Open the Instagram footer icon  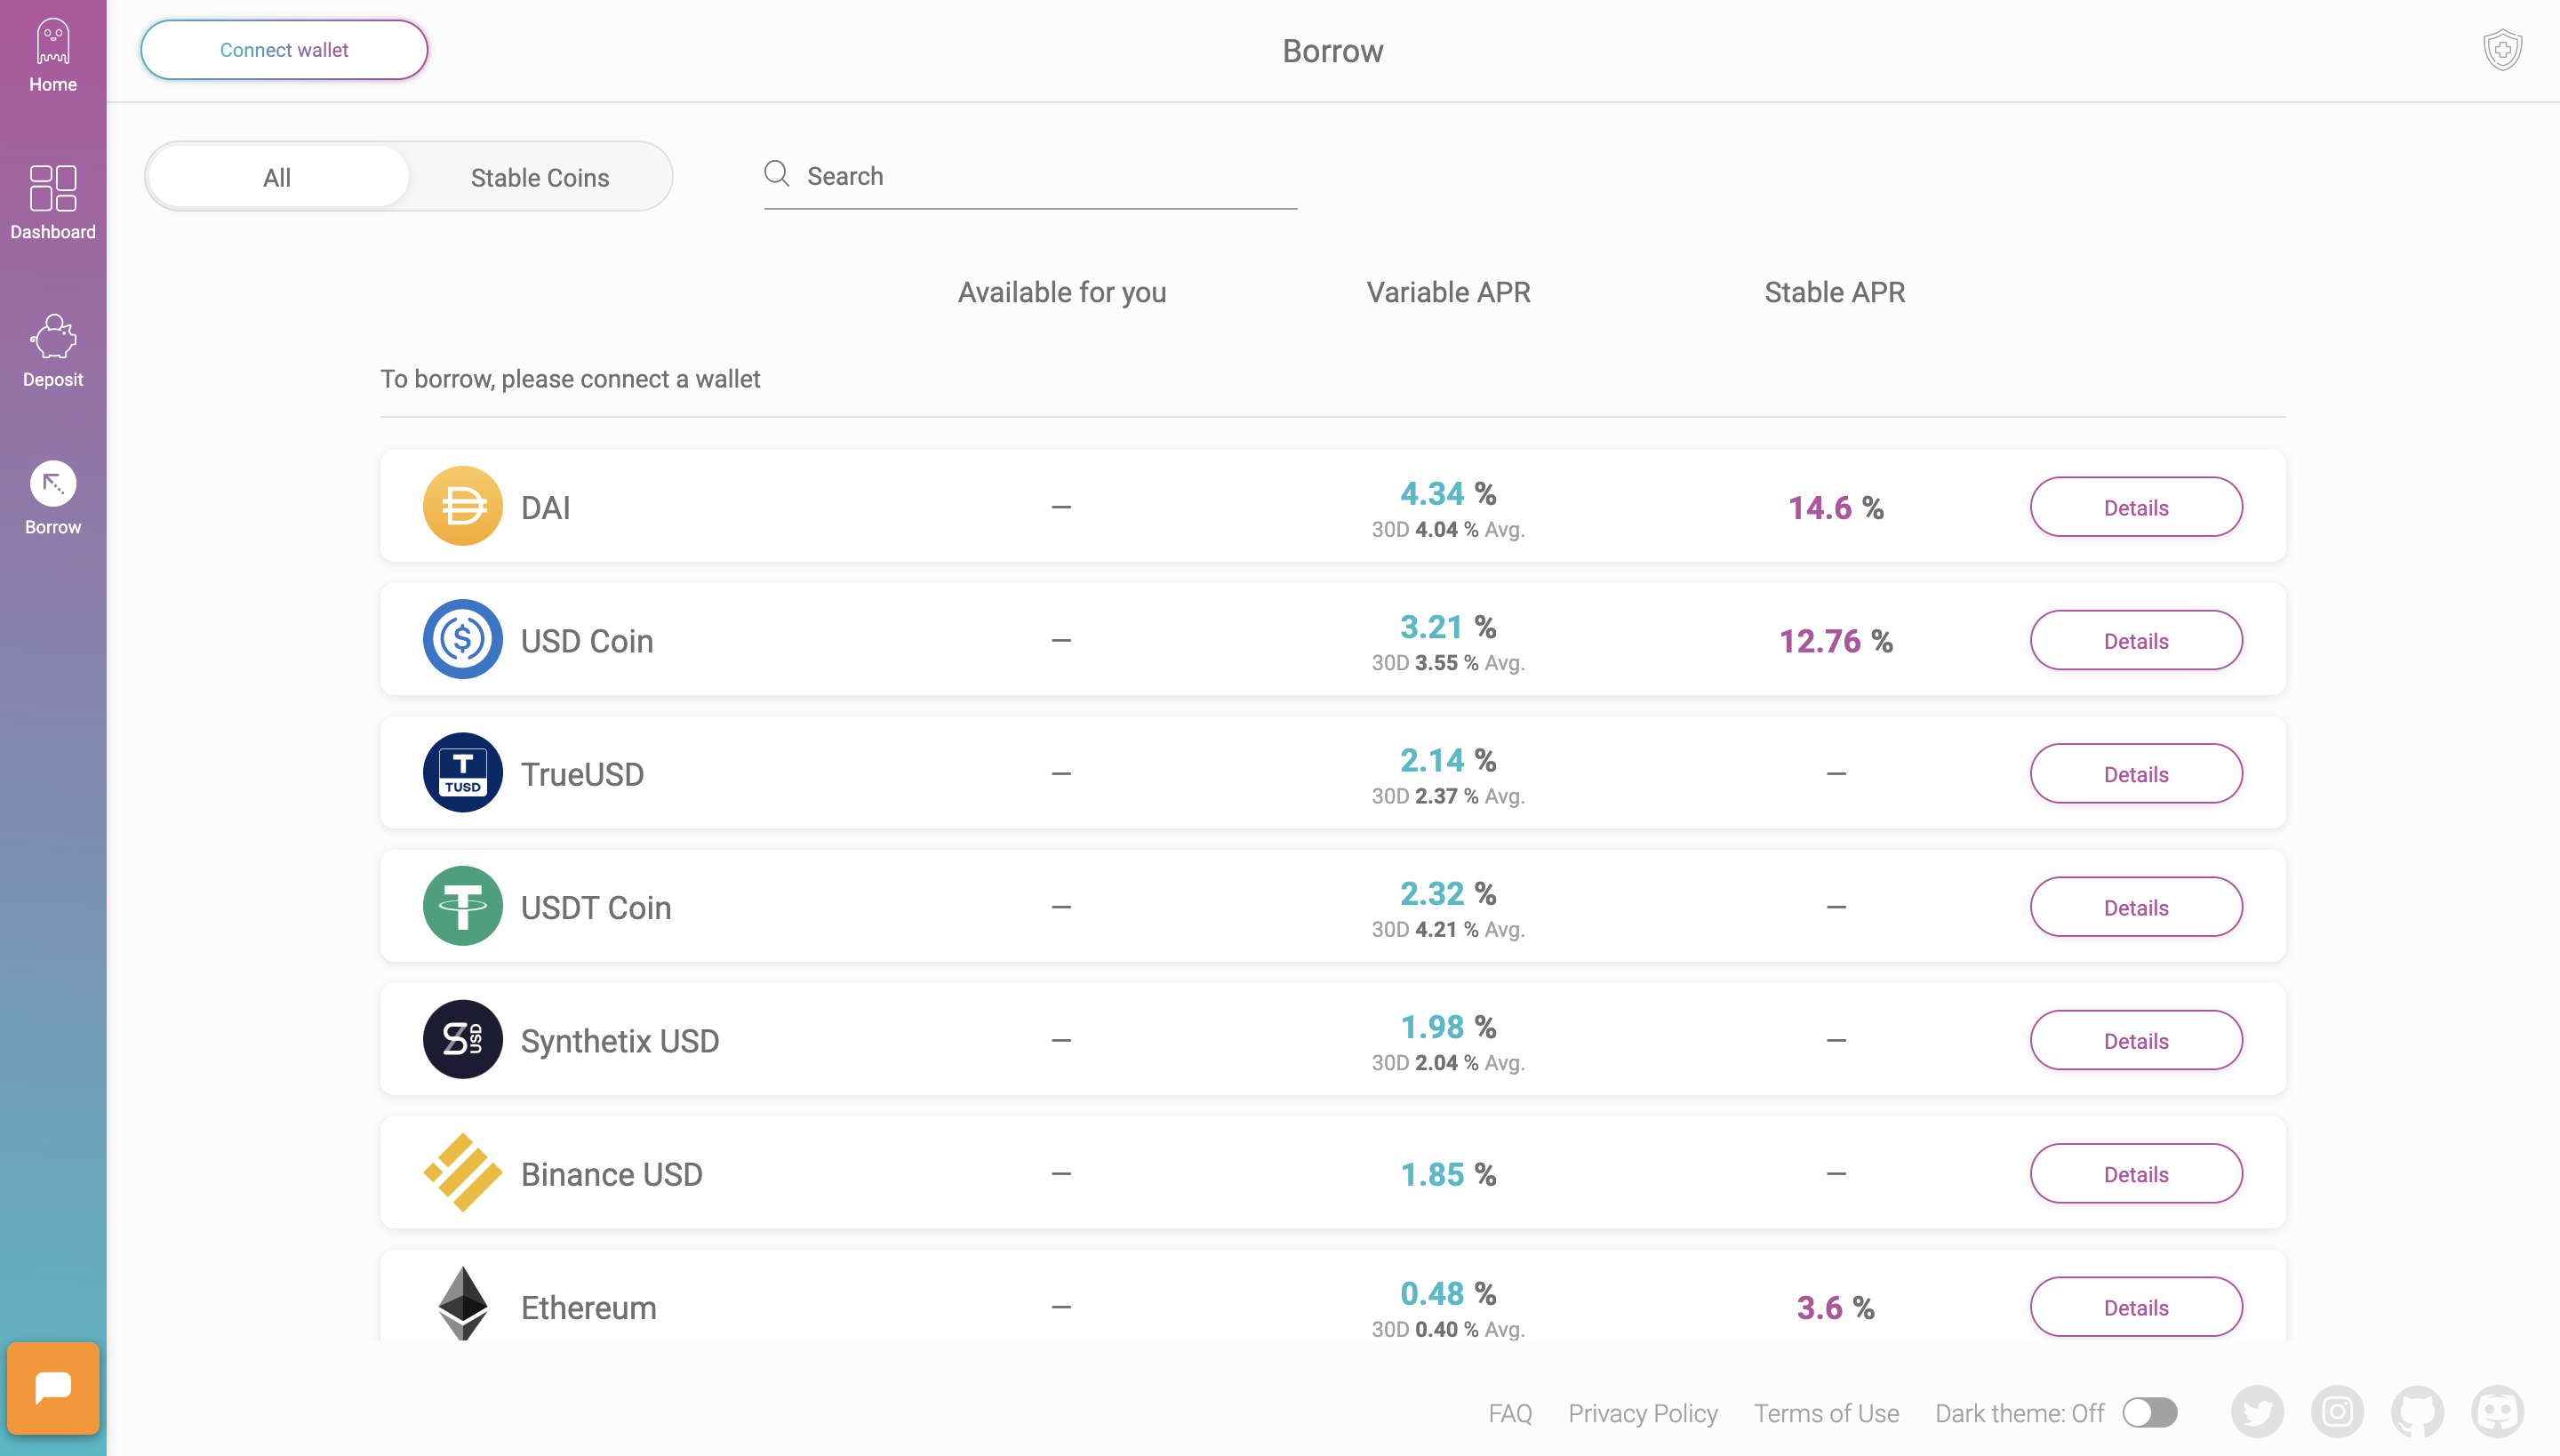click(2337, 1412)
